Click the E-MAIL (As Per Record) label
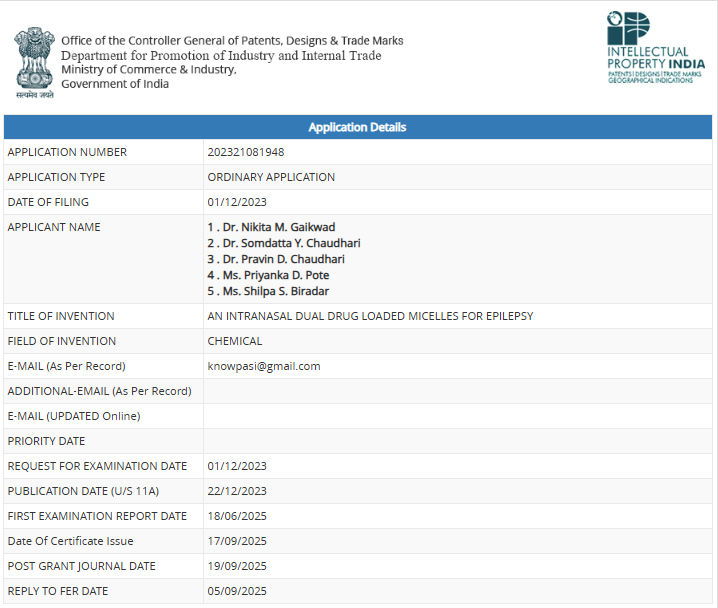 pyautogui.click(x=66, y=366)
